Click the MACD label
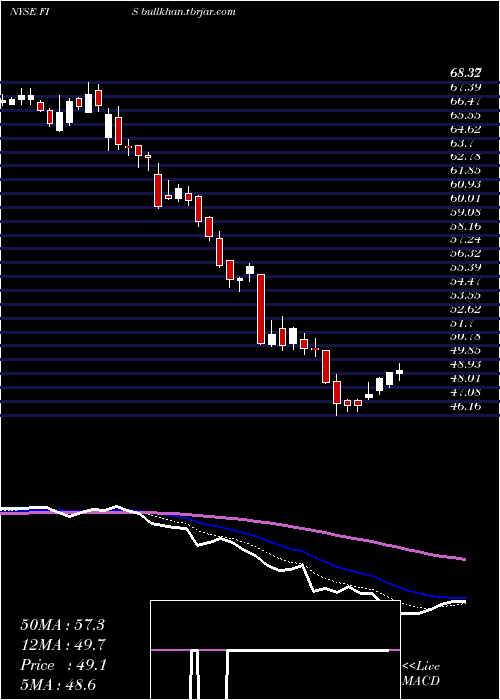This screenshot has height=700, width=500. 421,681
